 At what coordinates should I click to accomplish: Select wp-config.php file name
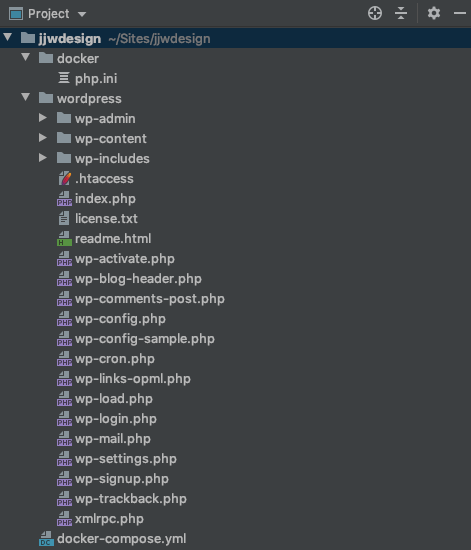click(x=120, y=319)
